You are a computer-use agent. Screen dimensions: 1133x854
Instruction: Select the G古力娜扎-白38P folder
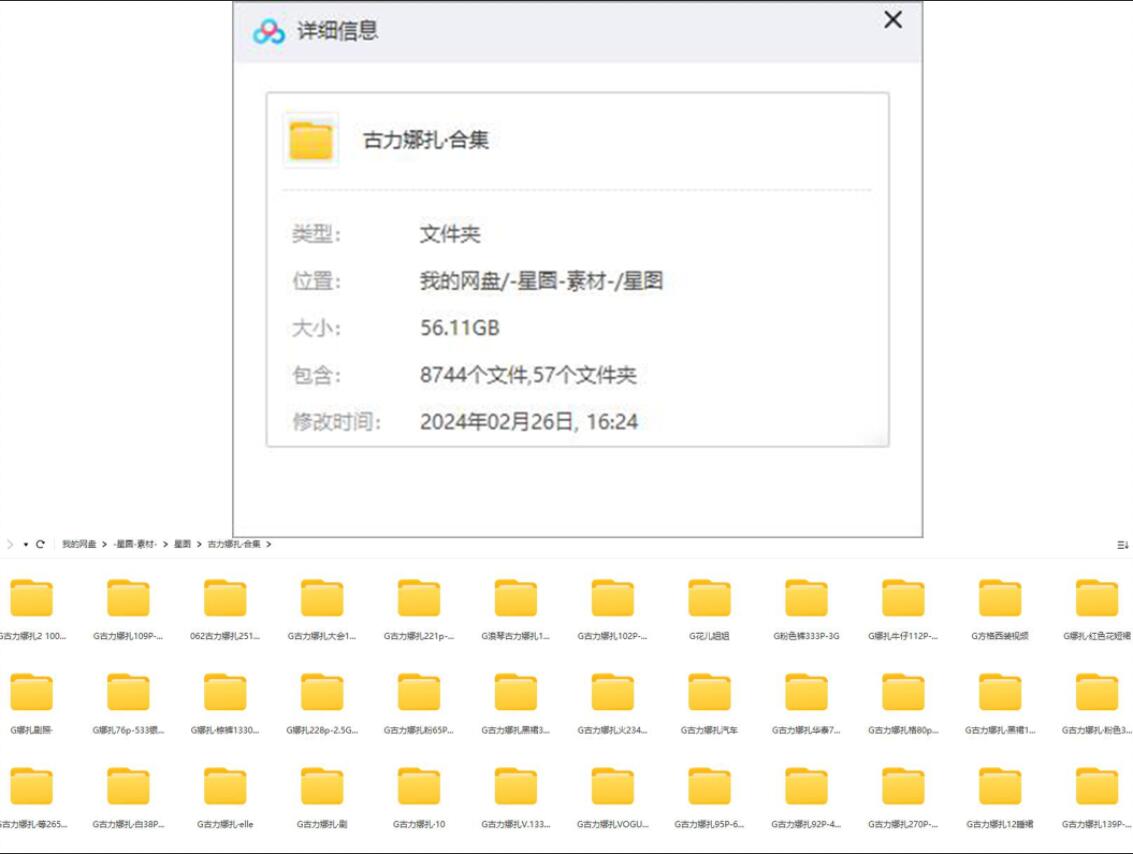pos(128,798)
